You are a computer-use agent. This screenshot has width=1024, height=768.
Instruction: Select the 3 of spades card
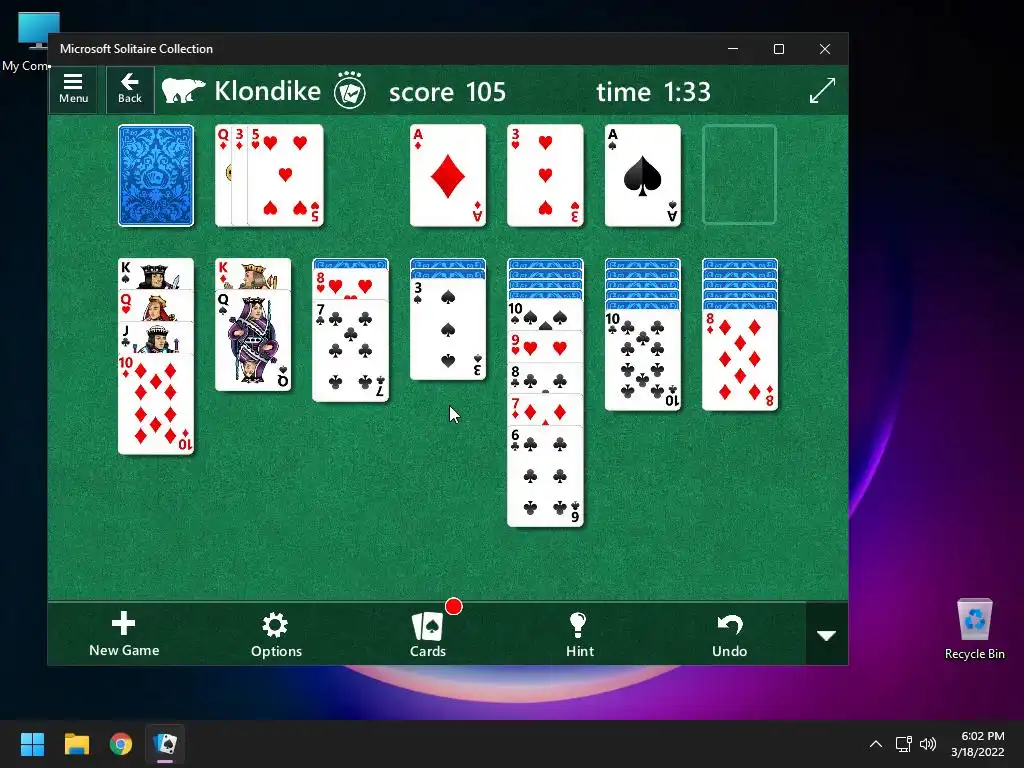[x=447, y=329]
